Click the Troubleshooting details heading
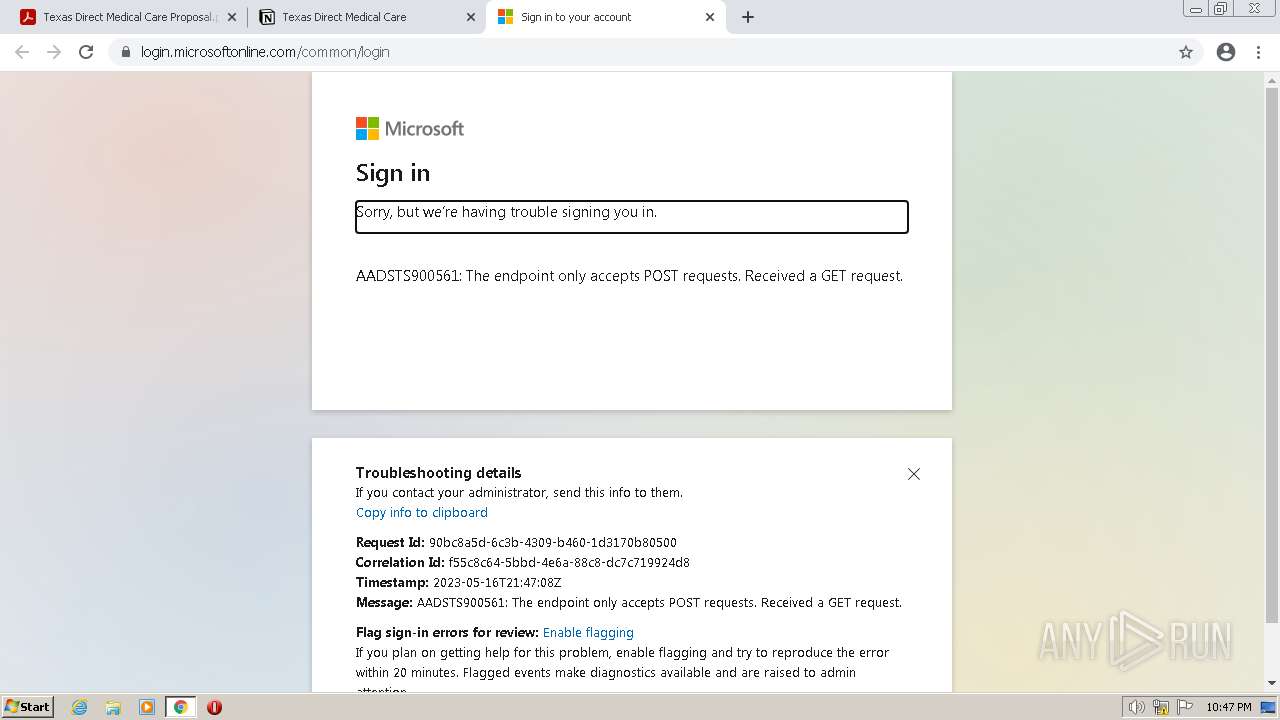1280x720 pixels. click(439, 473)
